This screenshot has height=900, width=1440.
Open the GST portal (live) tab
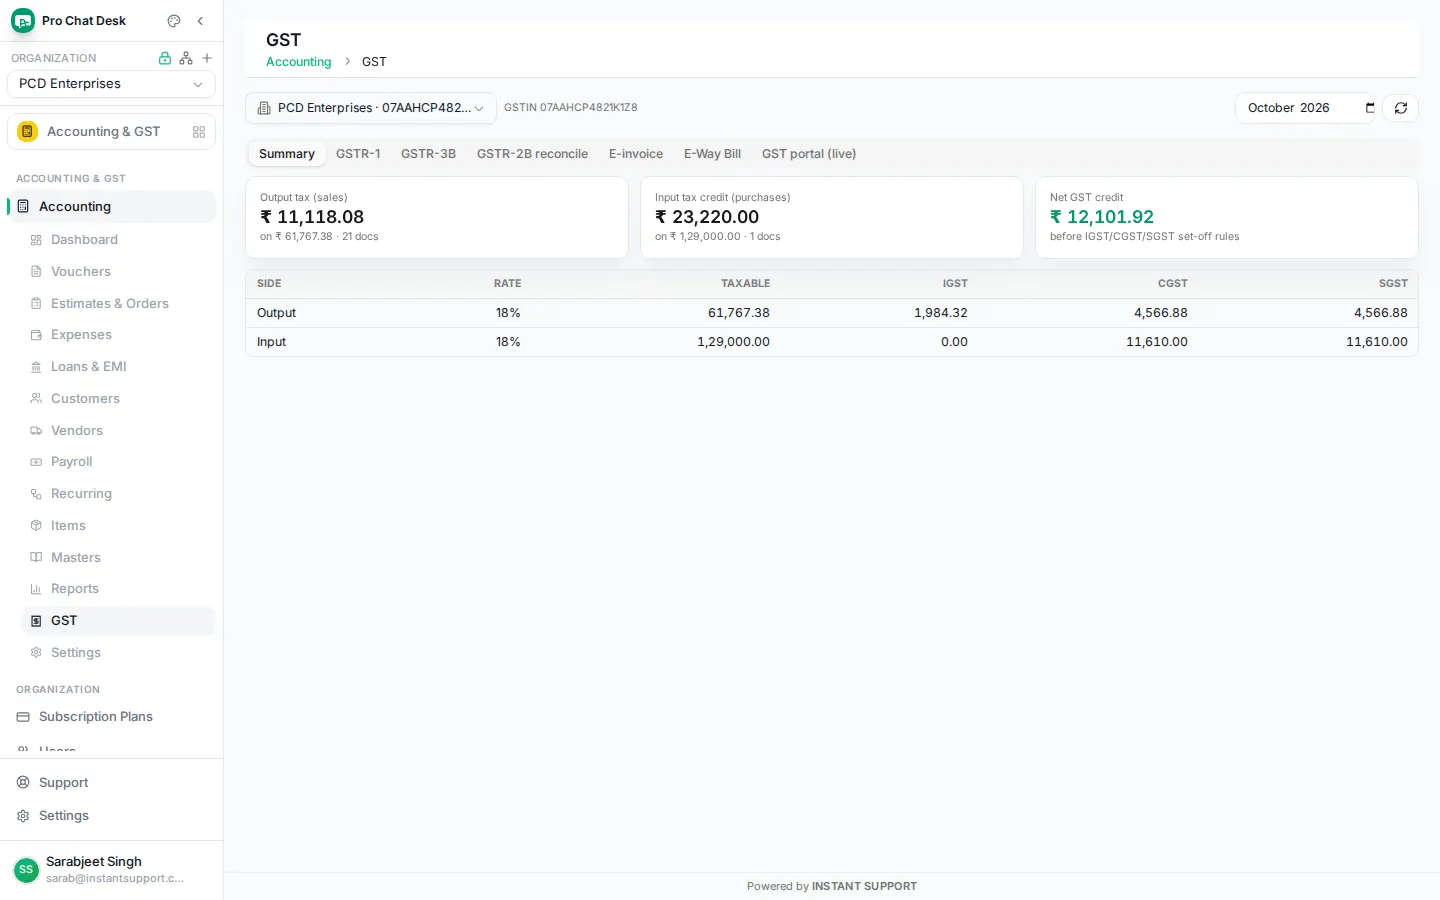[809, 154]
